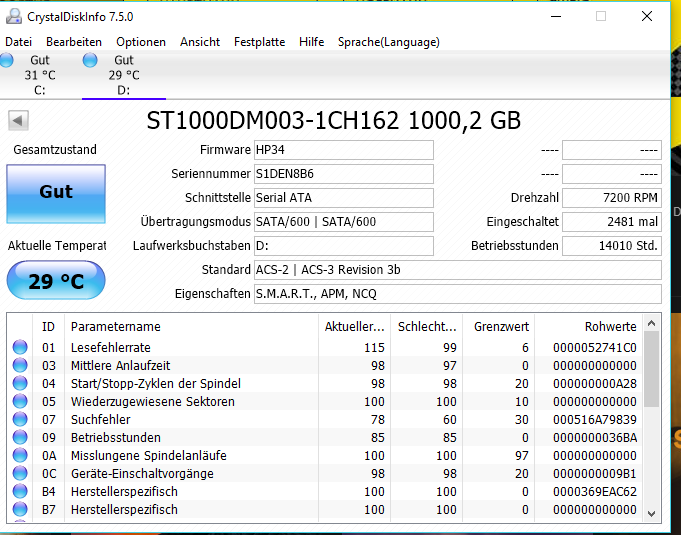Click status orb of row B4

pos(20,492)
